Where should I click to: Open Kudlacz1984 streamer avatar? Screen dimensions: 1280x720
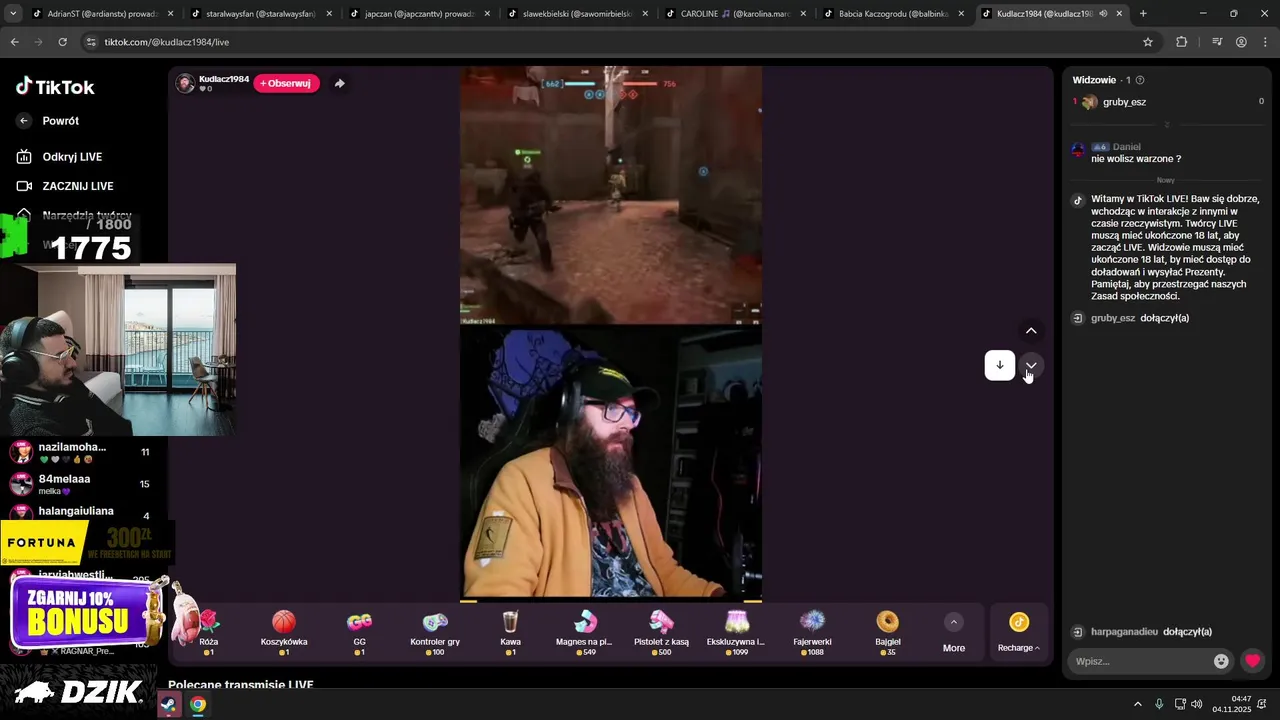[x=185, y=83]
